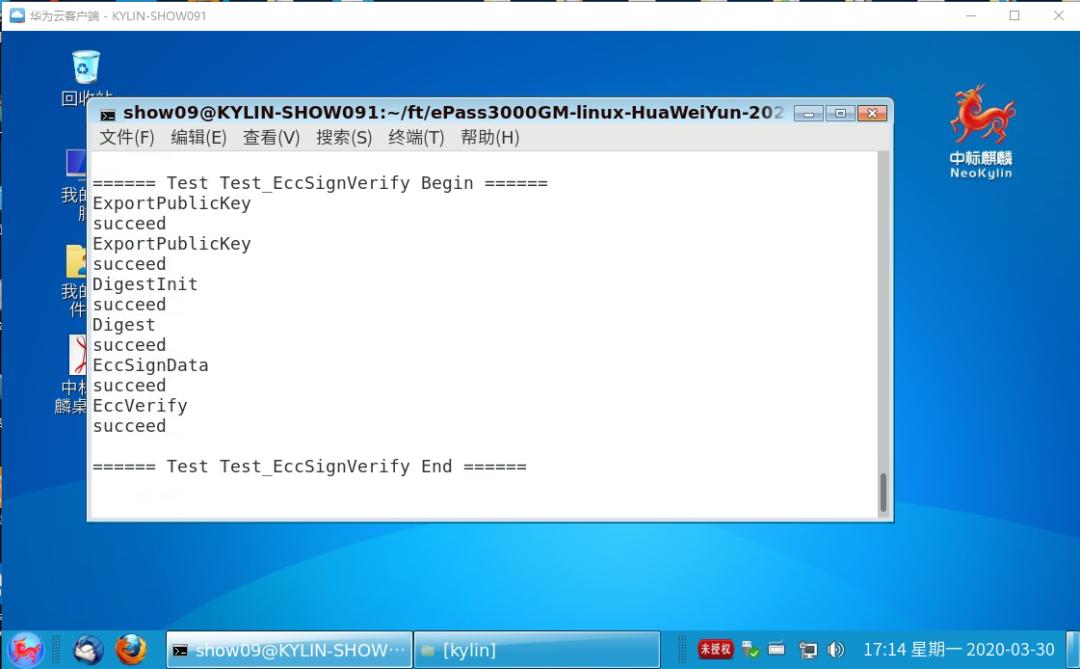Launch Firefox from the taskbar
The width and height of the screenshot is (1080, 669).
tap(131, 650)
